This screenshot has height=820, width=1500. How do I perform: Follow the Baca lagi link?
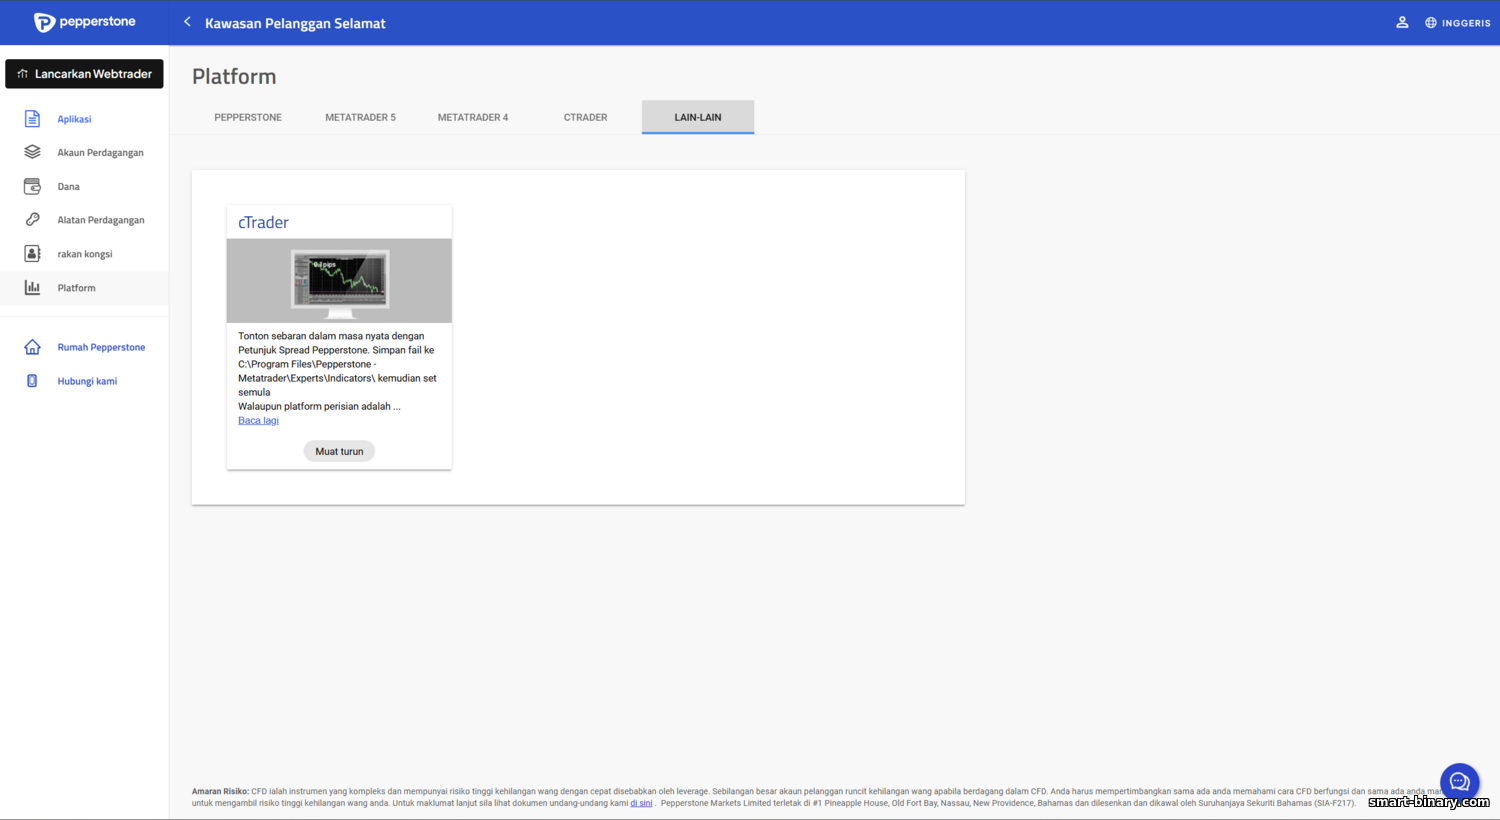pyautogui.click(x=258, y=420)
